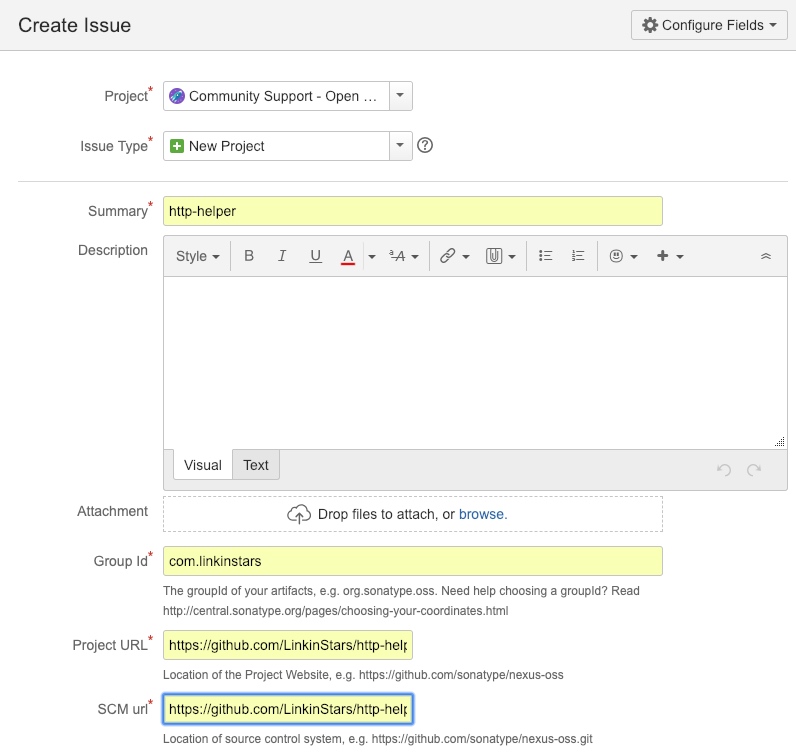796x756 pixels.
Task: Collapse the editor toolbar
Action: click(x=766, y=256)
